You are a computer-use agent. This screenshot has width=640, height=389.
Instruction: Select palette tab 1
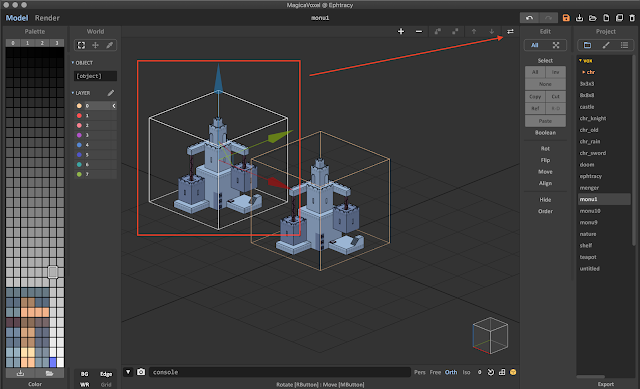click(x=28, y=43)
